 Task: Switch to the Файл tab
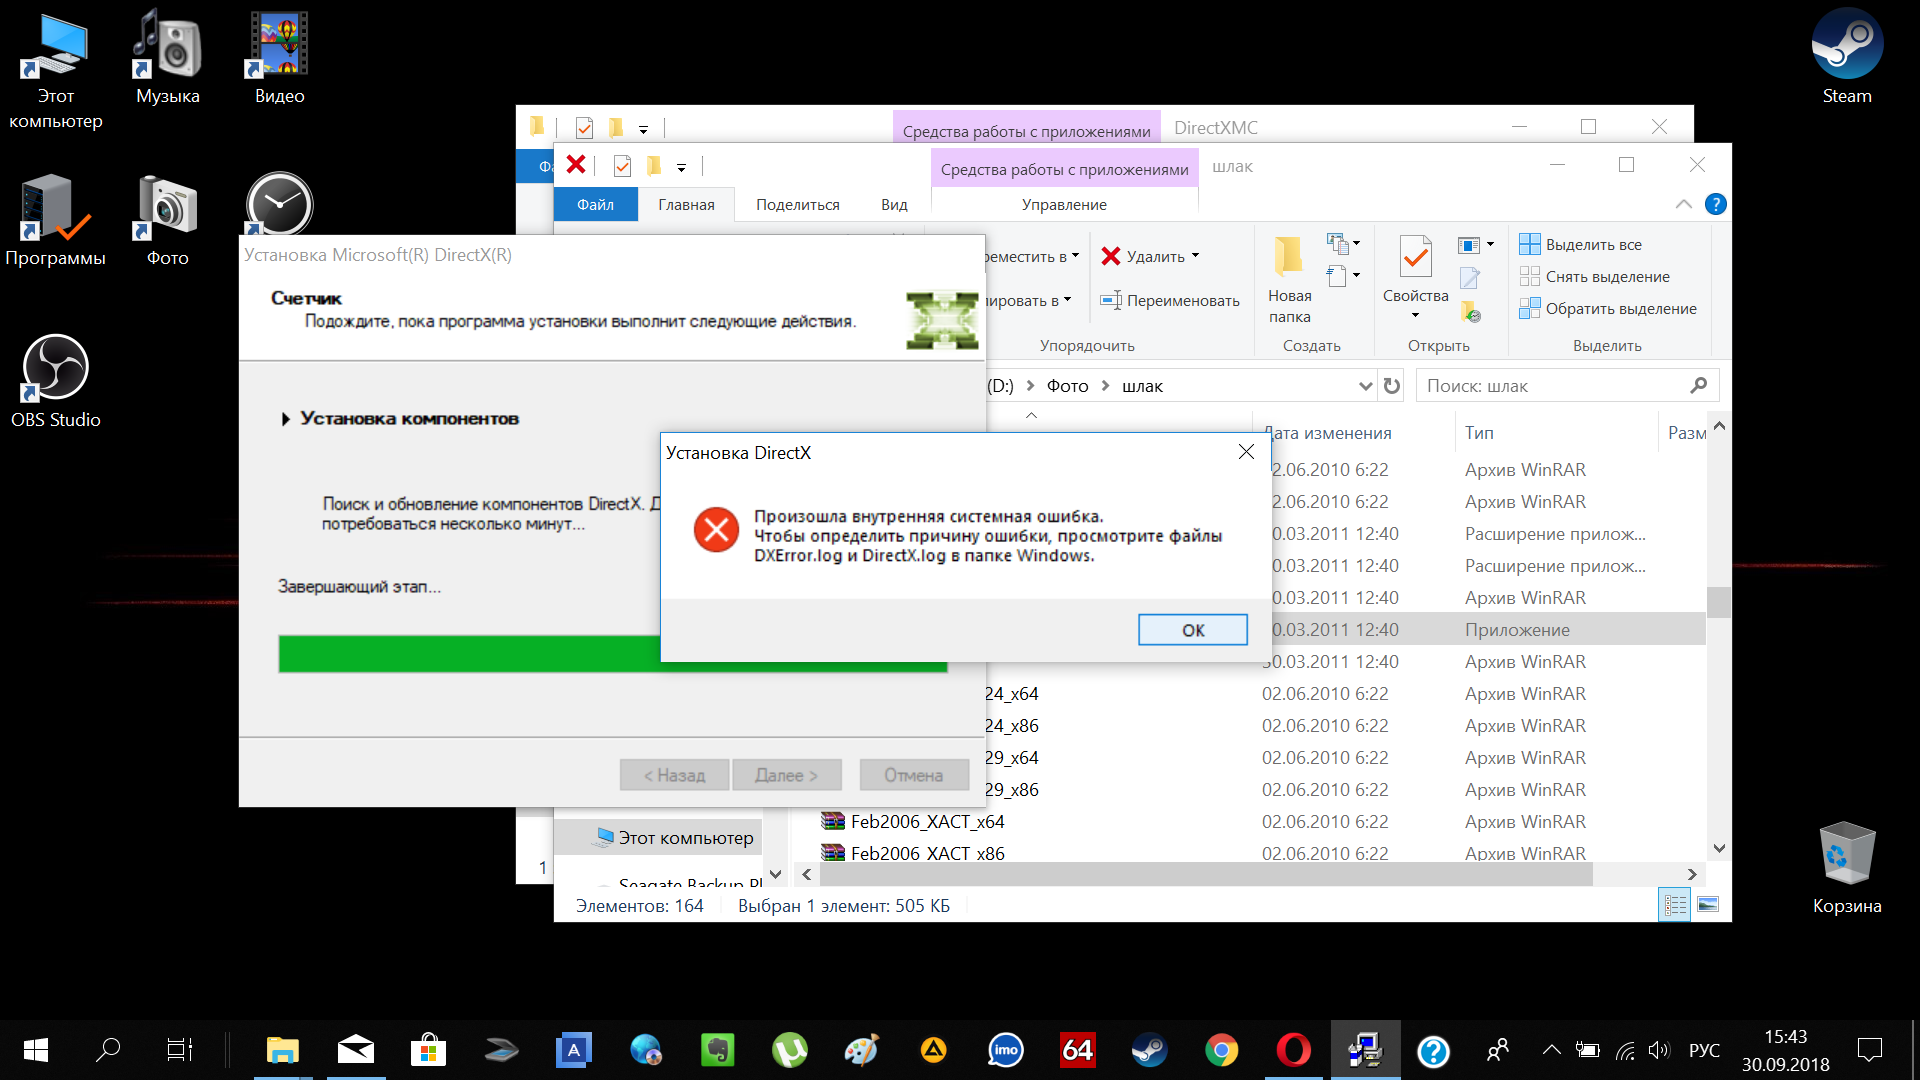pyautogui.click(x=595, y=204)
